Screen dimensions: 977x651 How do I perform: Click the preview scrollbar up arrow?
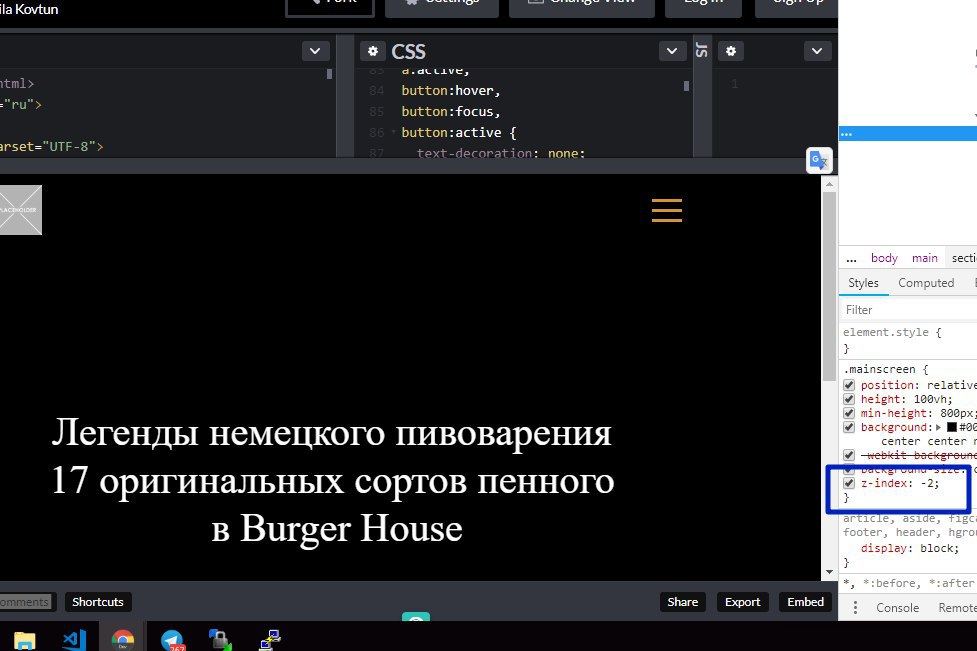(x=829, y=184)
